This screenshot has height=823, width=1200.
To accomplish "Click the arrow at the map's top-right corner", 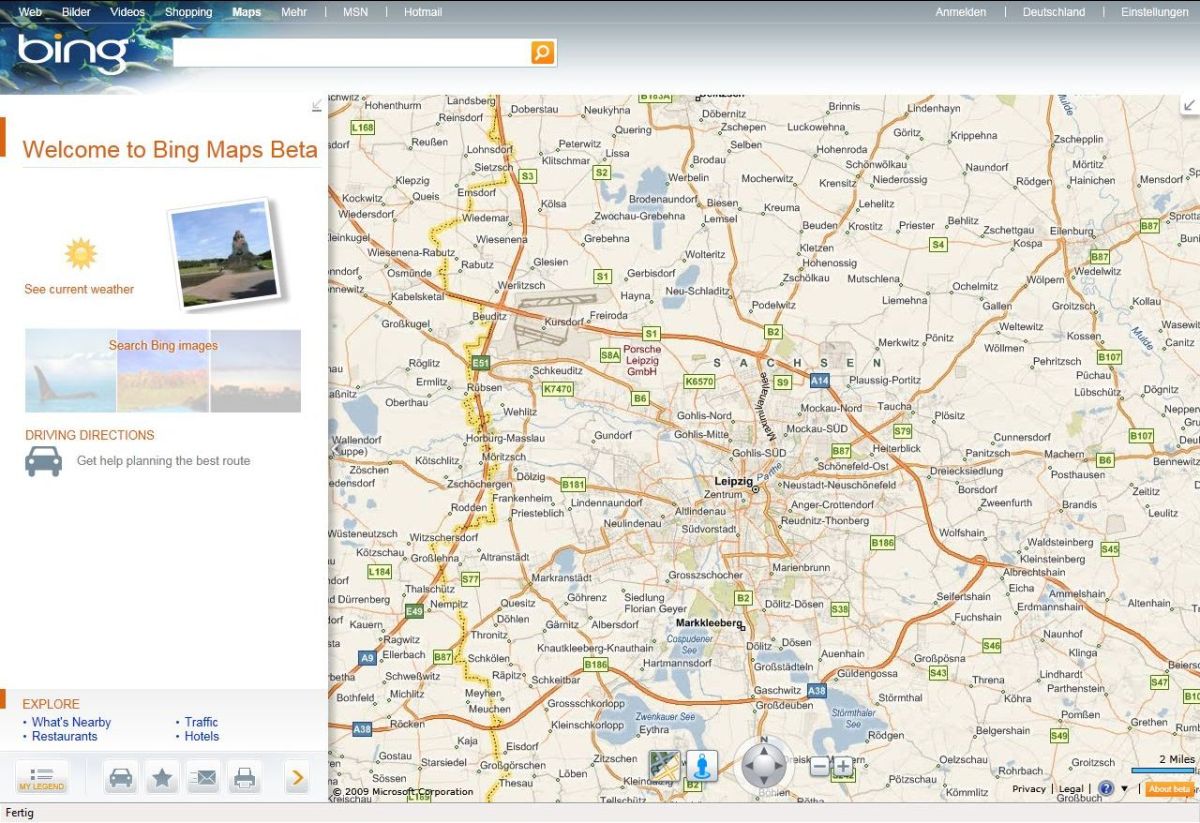I will click(1189, 105).
